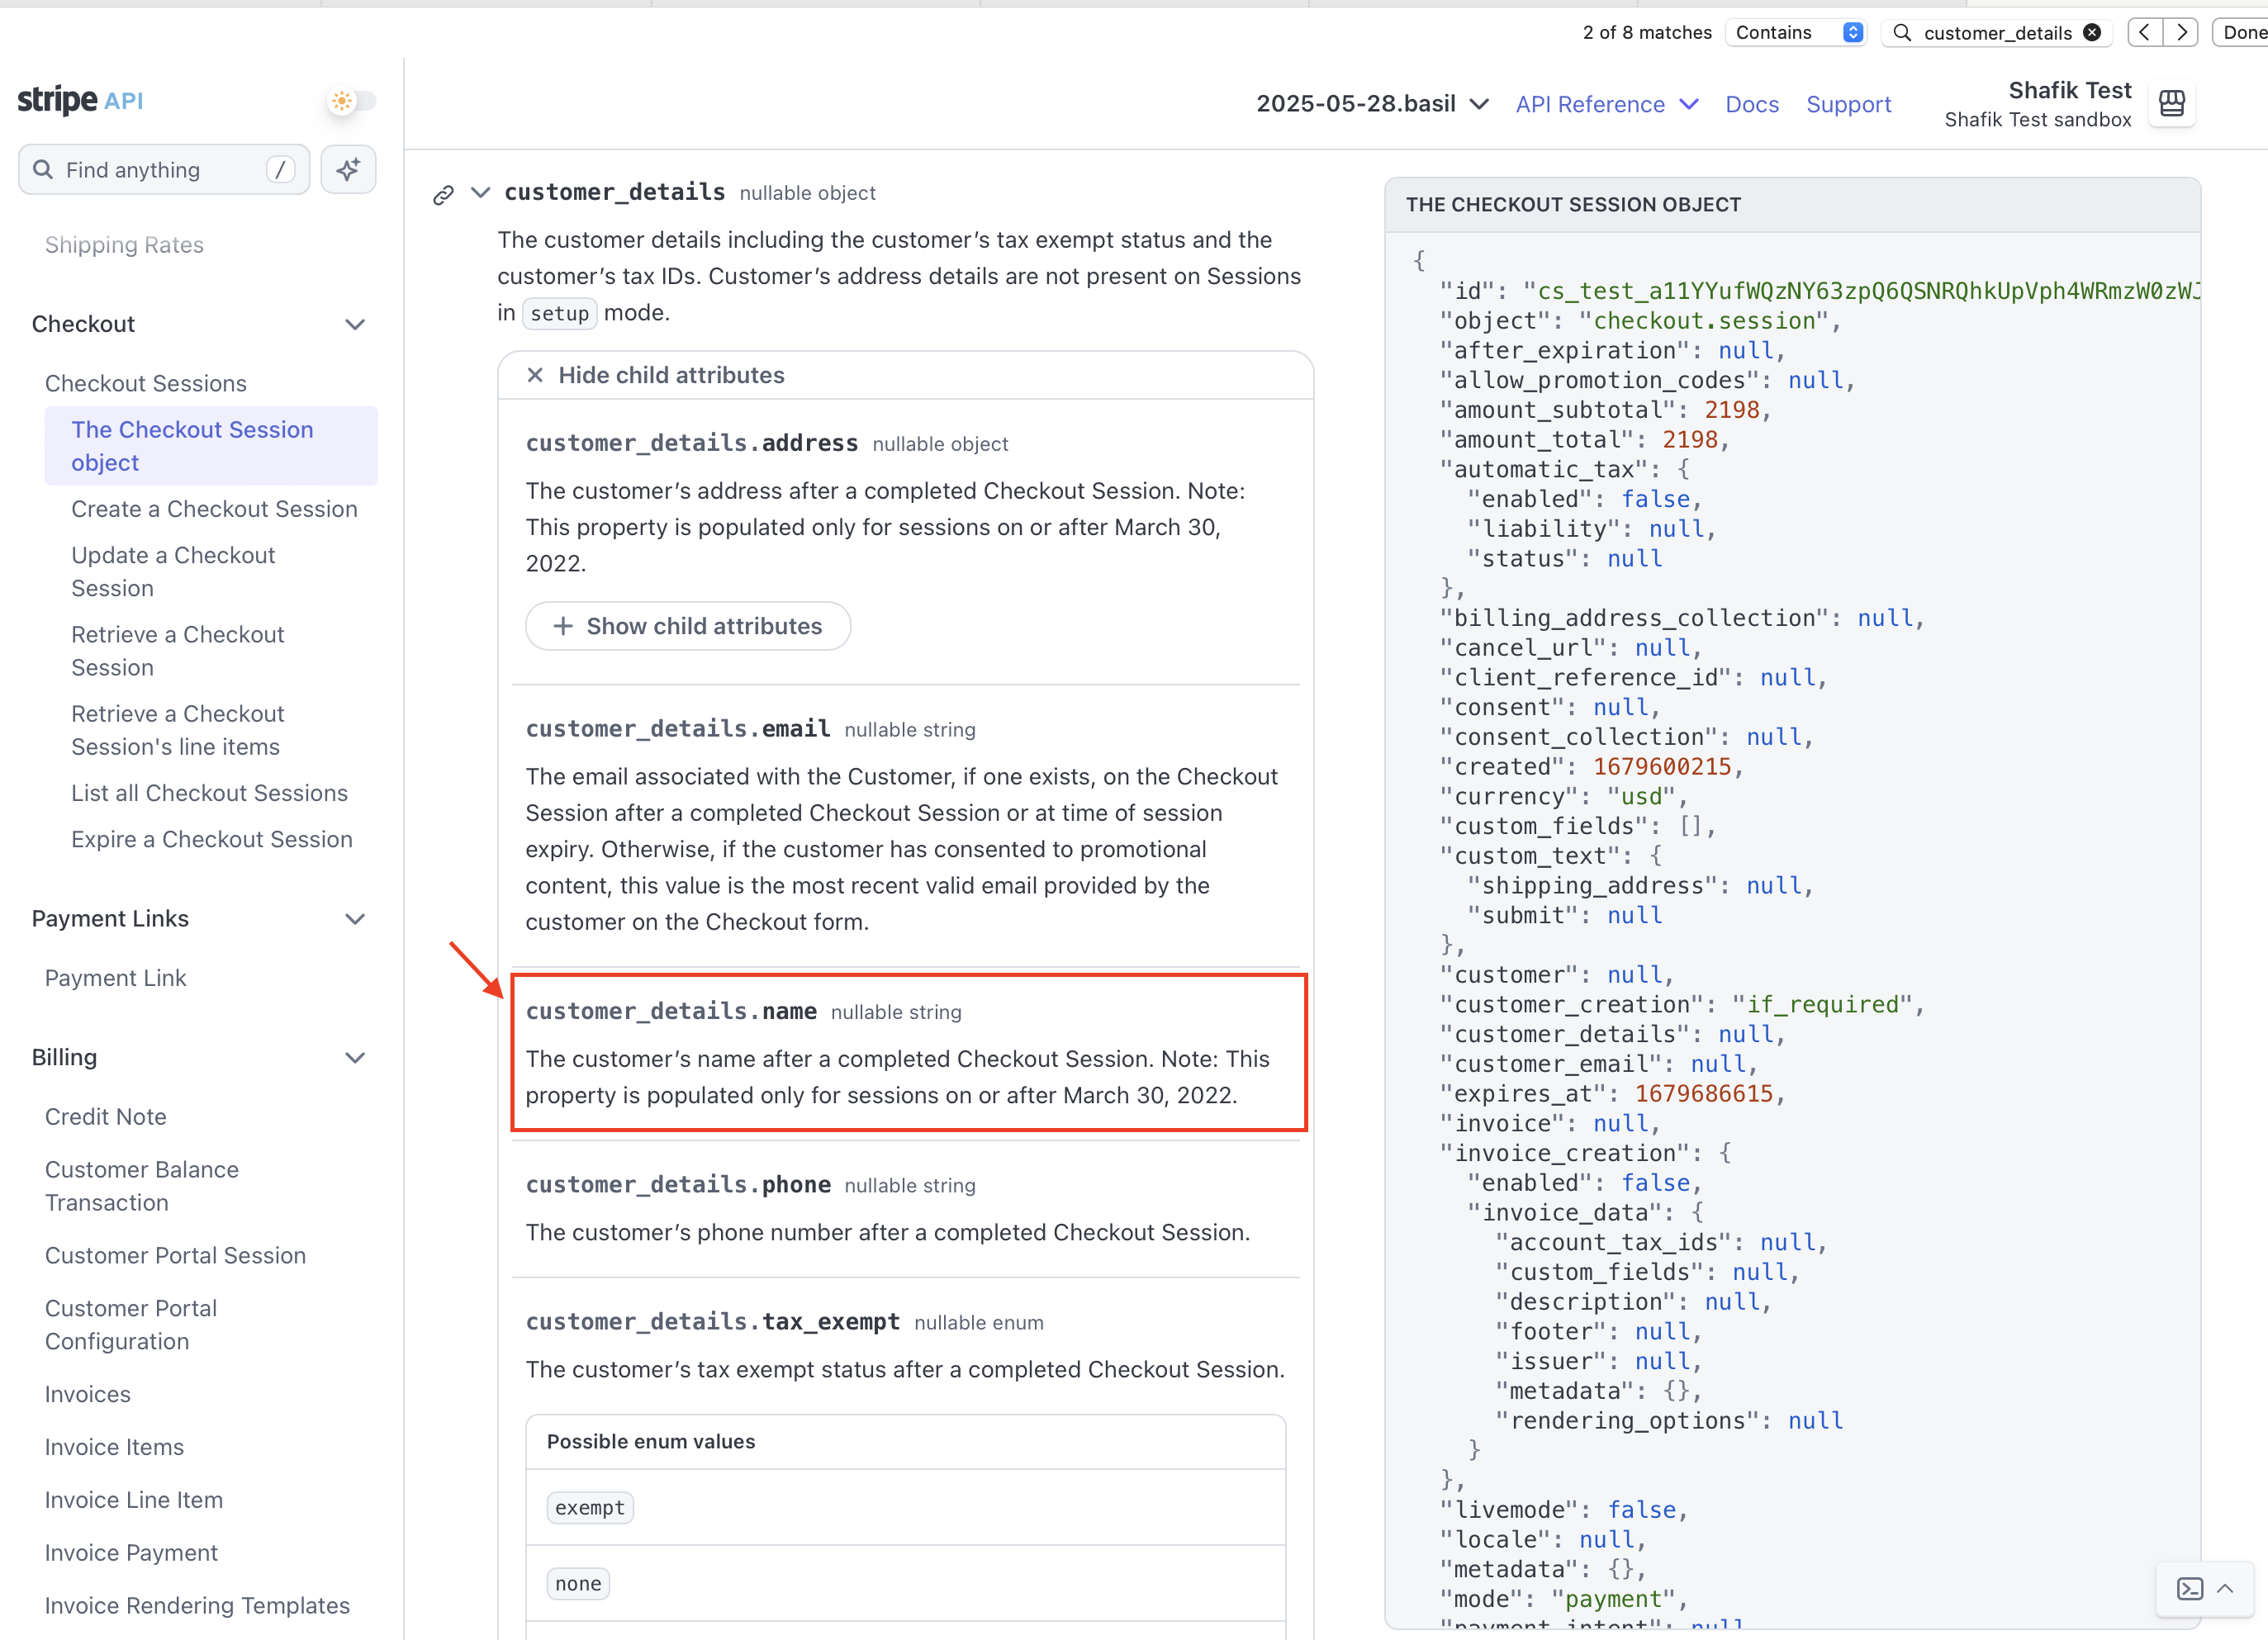Open Invoice Items in sidebar

coord(114,1447)
